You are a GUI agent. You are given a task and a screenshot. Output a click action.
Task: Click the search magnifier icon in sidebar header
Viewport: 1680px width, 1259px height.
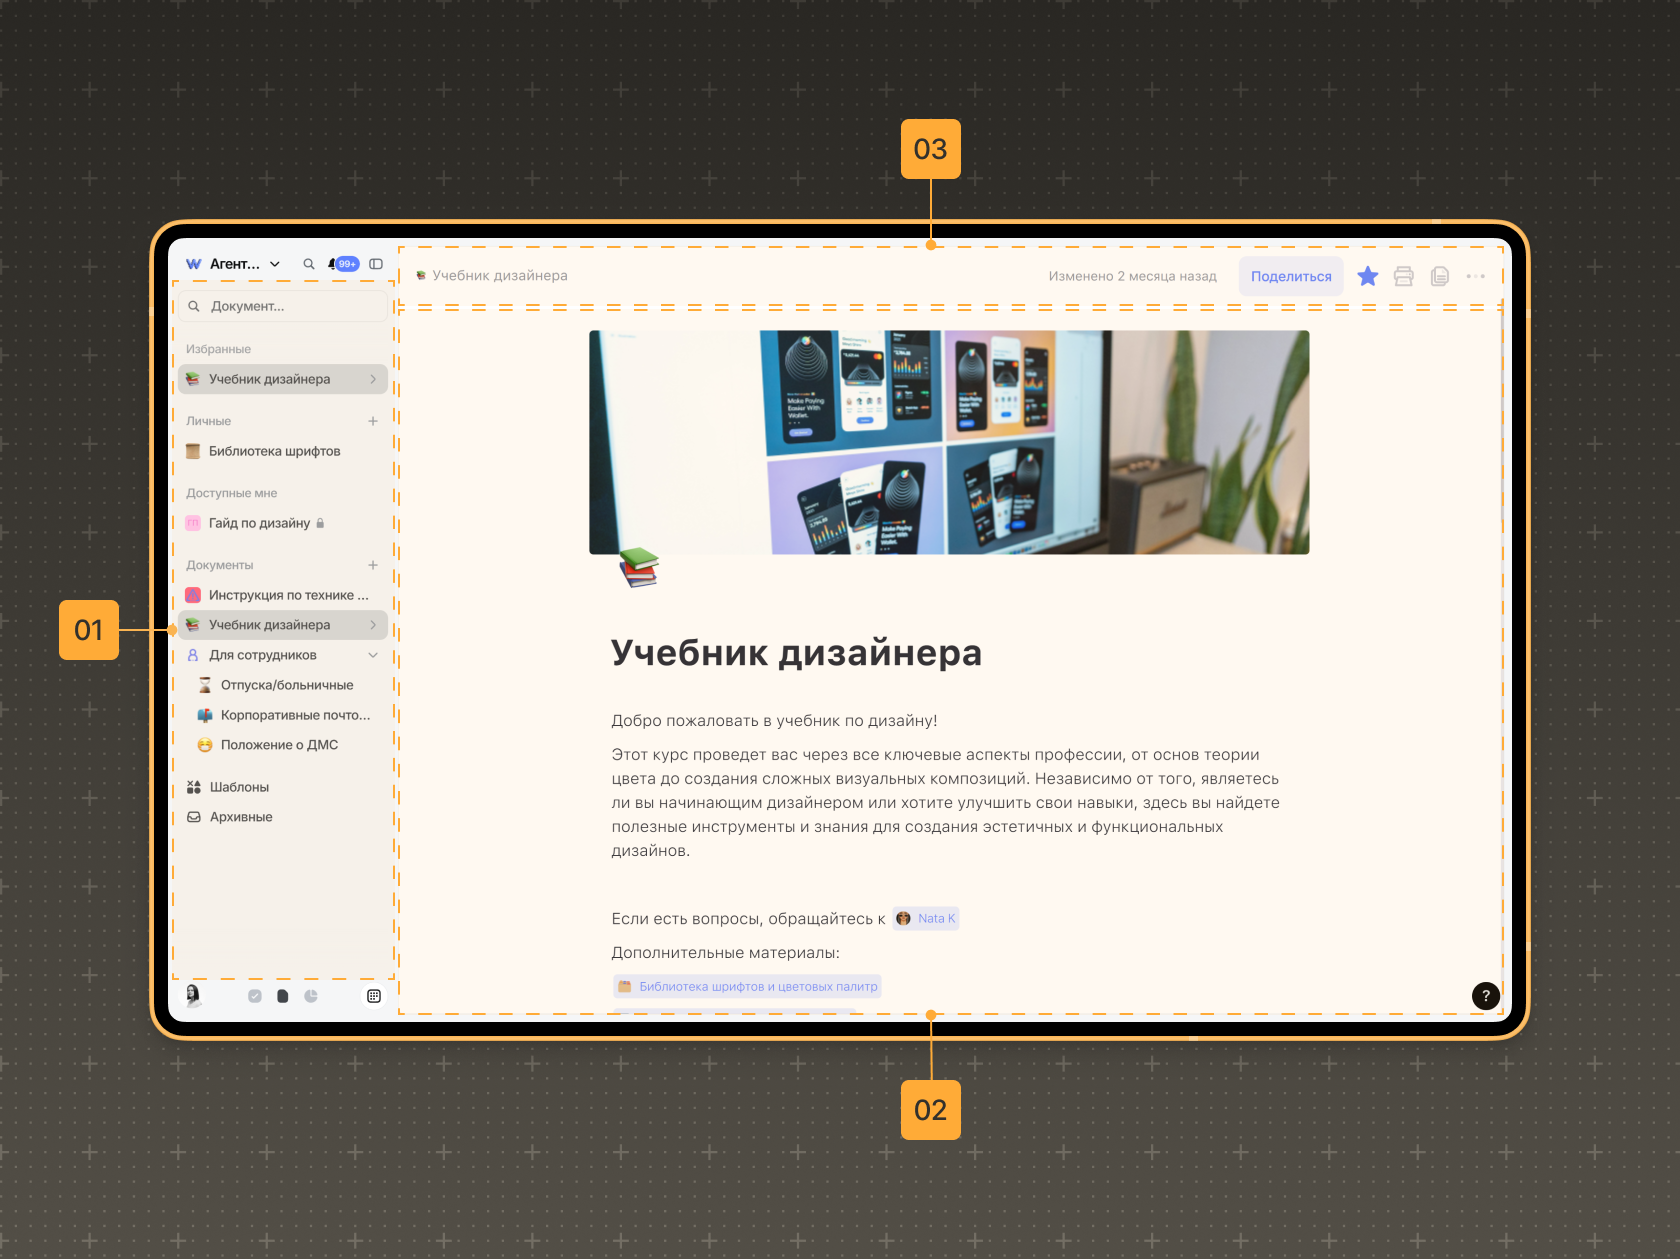309,264
